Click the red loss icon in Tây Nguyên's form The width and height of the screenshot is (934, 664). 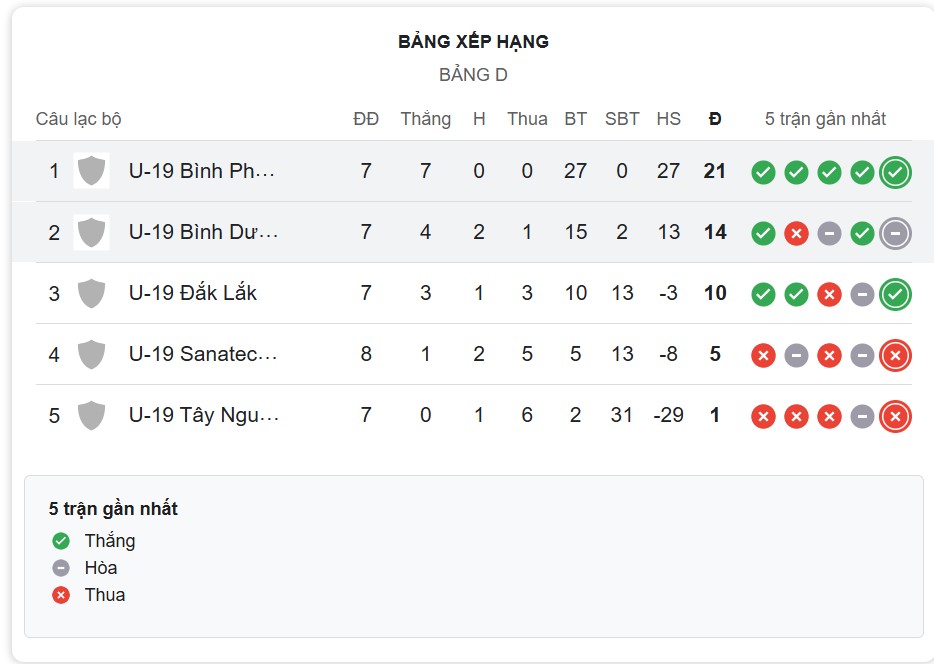762,416
